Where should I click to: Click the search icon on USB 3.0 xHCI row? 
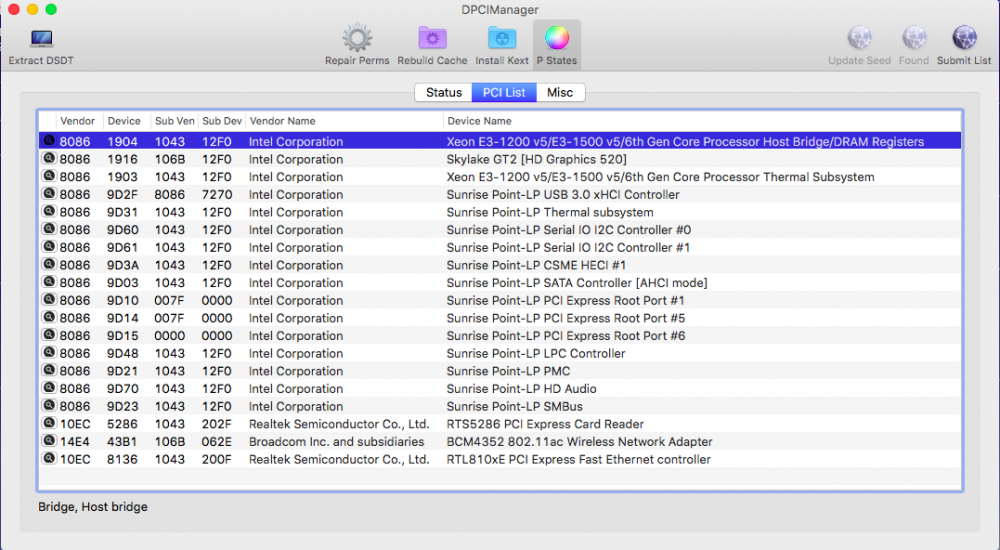49,193
